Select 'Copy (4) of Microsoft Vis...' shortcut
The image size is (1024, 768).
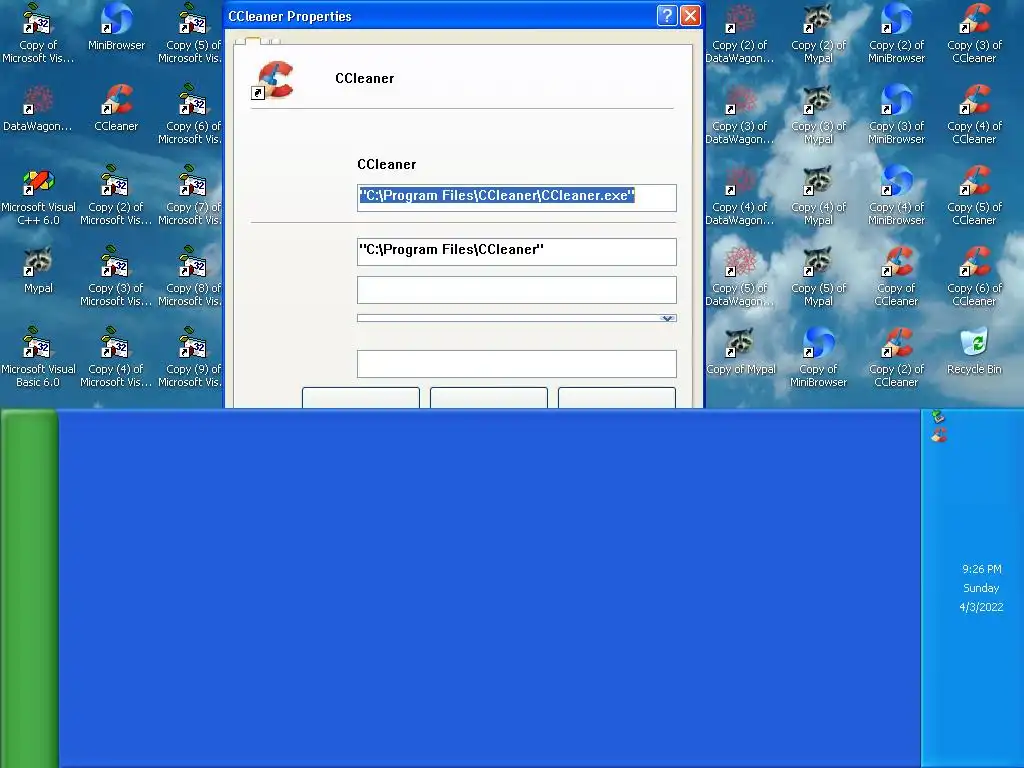[116, 358]
